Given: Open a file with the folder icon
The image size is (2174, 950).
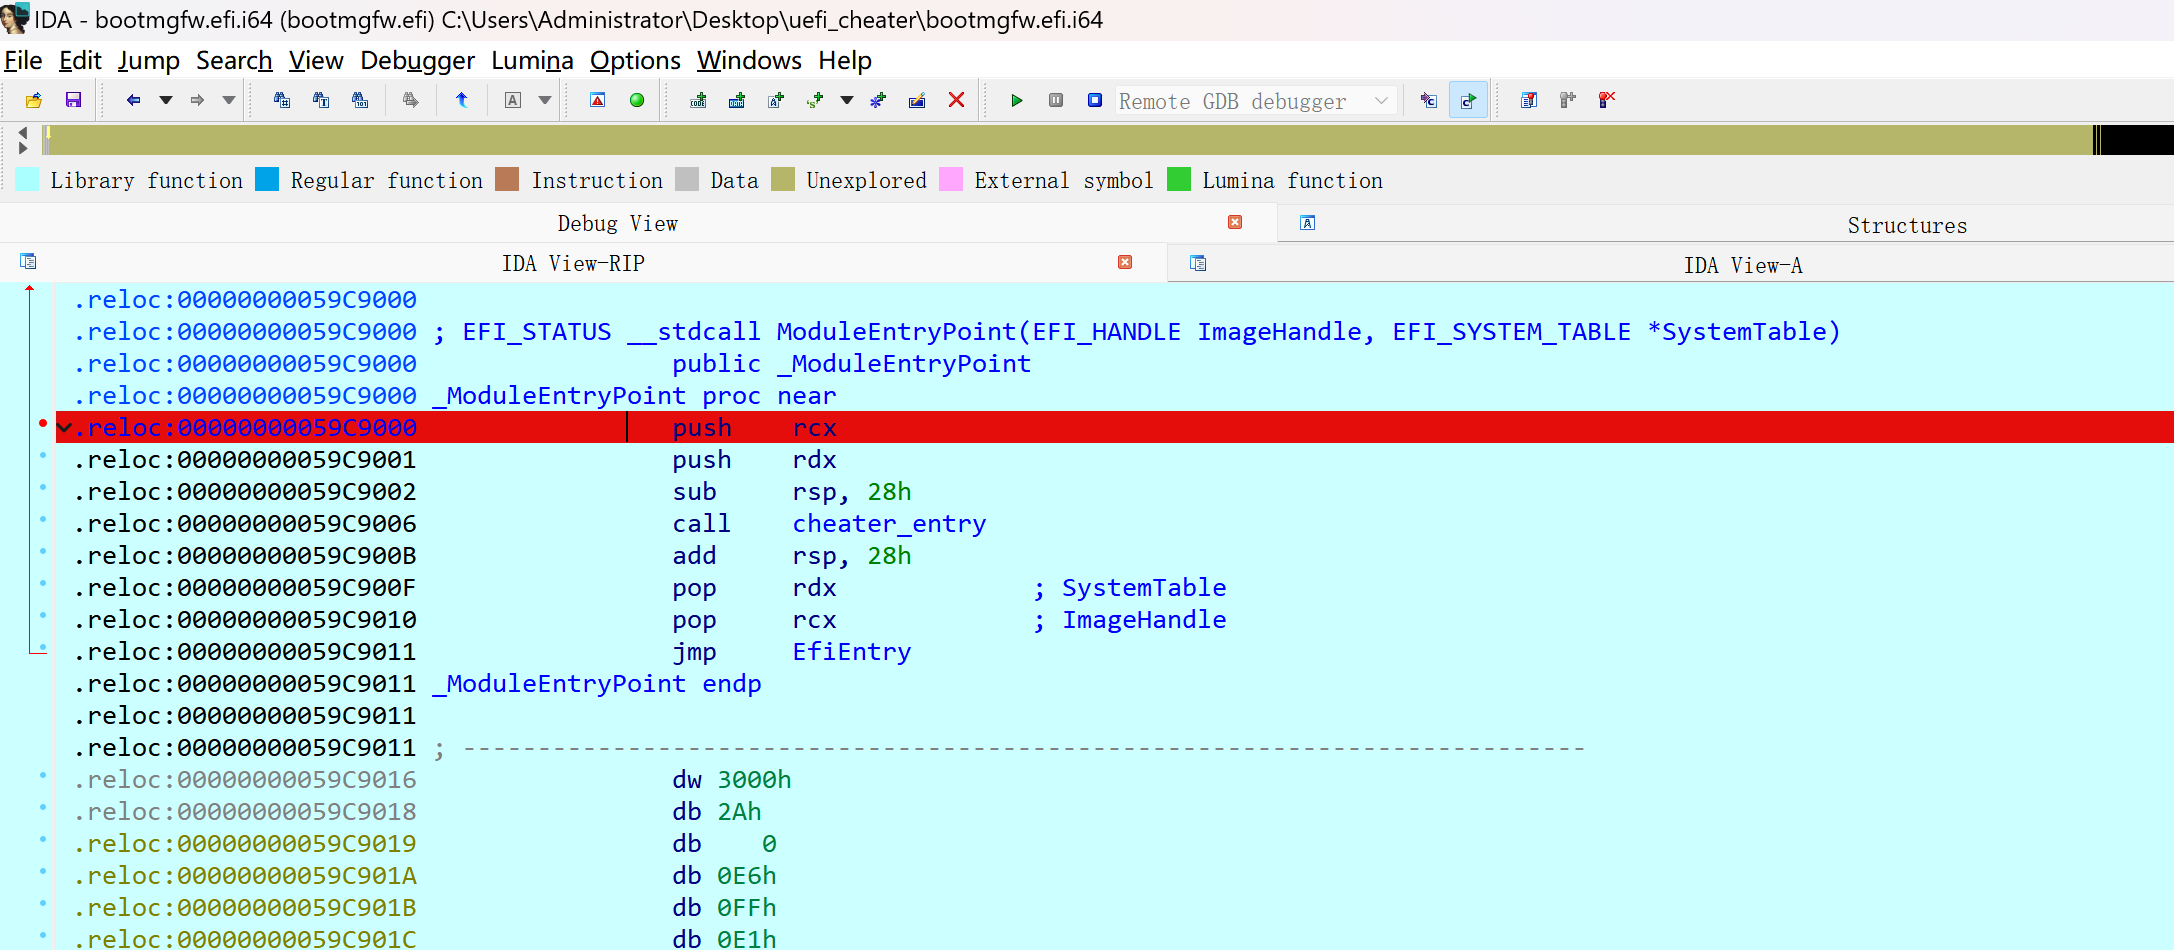Looking at the screenshot, I should point(34,100).
